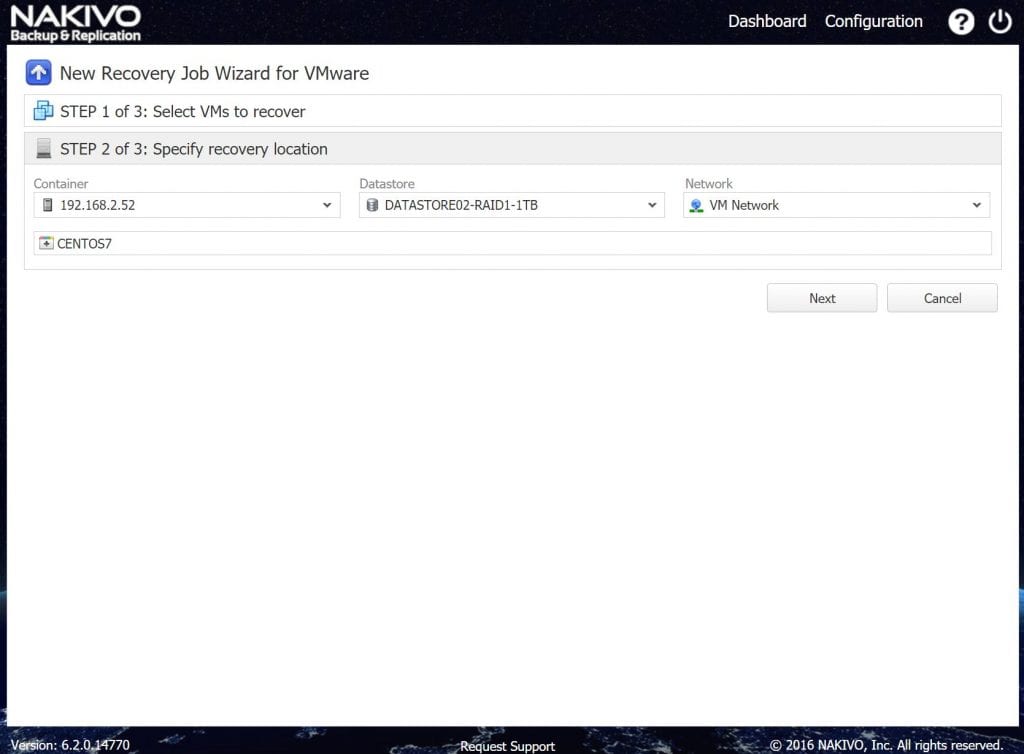This screenshot has height=754, width=1024.
Task: Click the VMs icon on Step 1 header
Action: [43, 110]
